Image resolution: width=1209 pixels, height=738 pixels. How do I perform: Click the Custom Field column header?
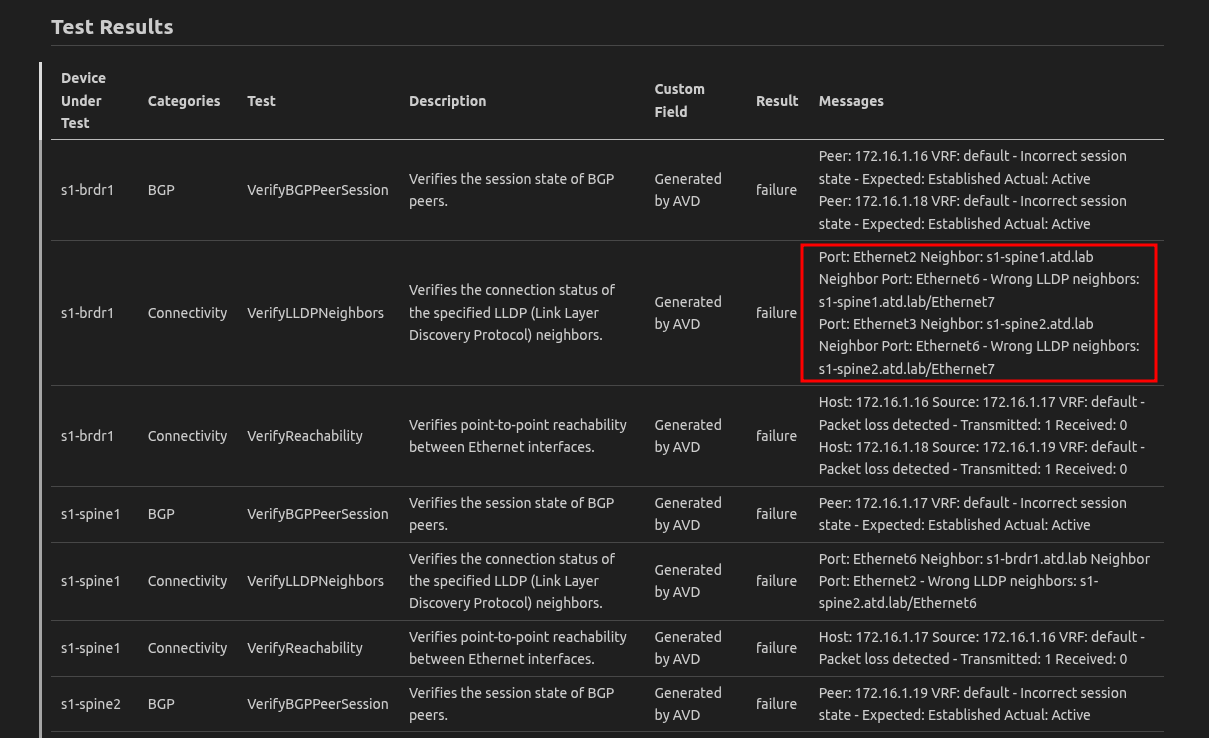click(x=679, y=101)
